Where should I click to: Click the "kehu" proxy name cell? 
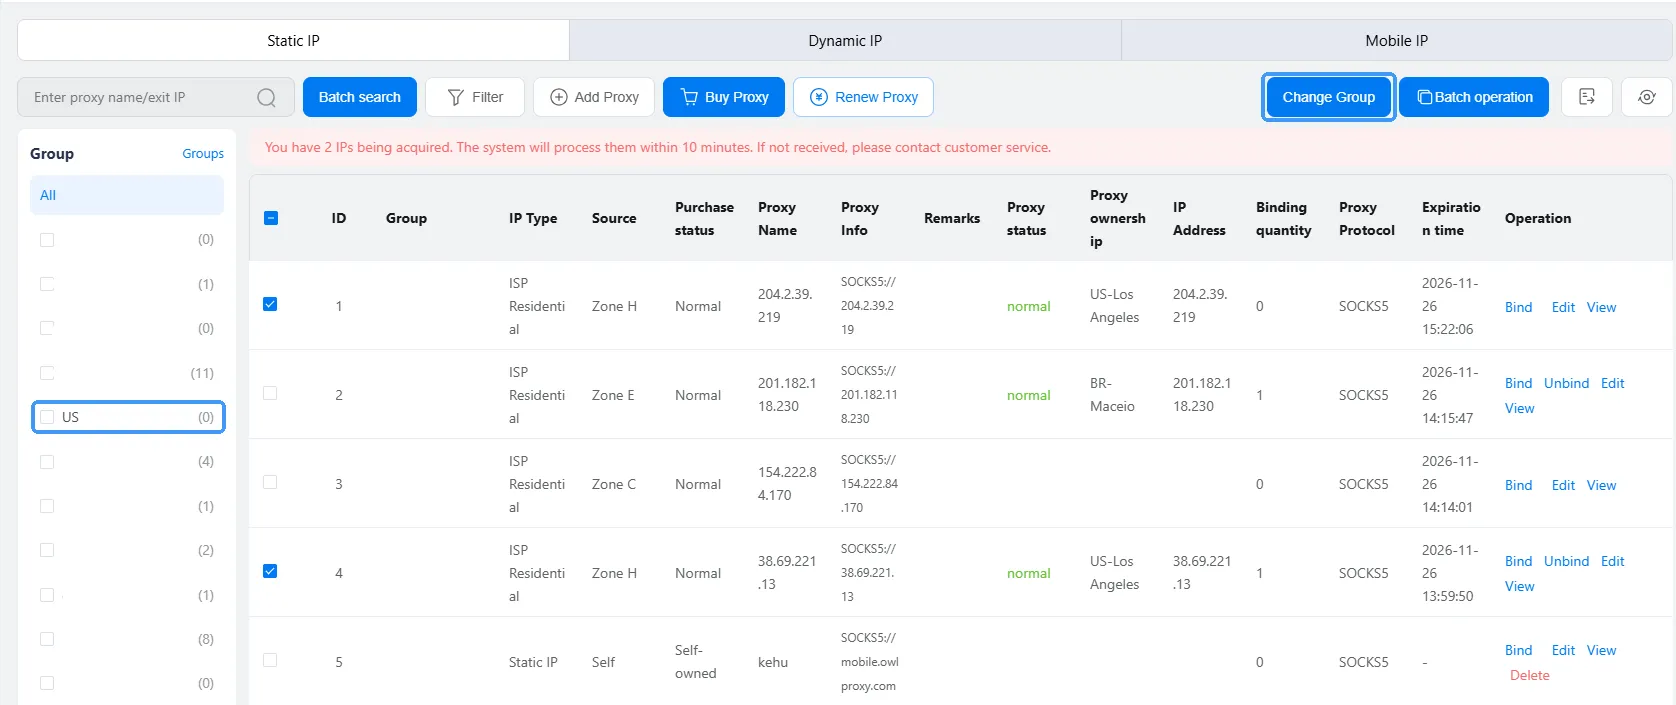click(773, 662)
